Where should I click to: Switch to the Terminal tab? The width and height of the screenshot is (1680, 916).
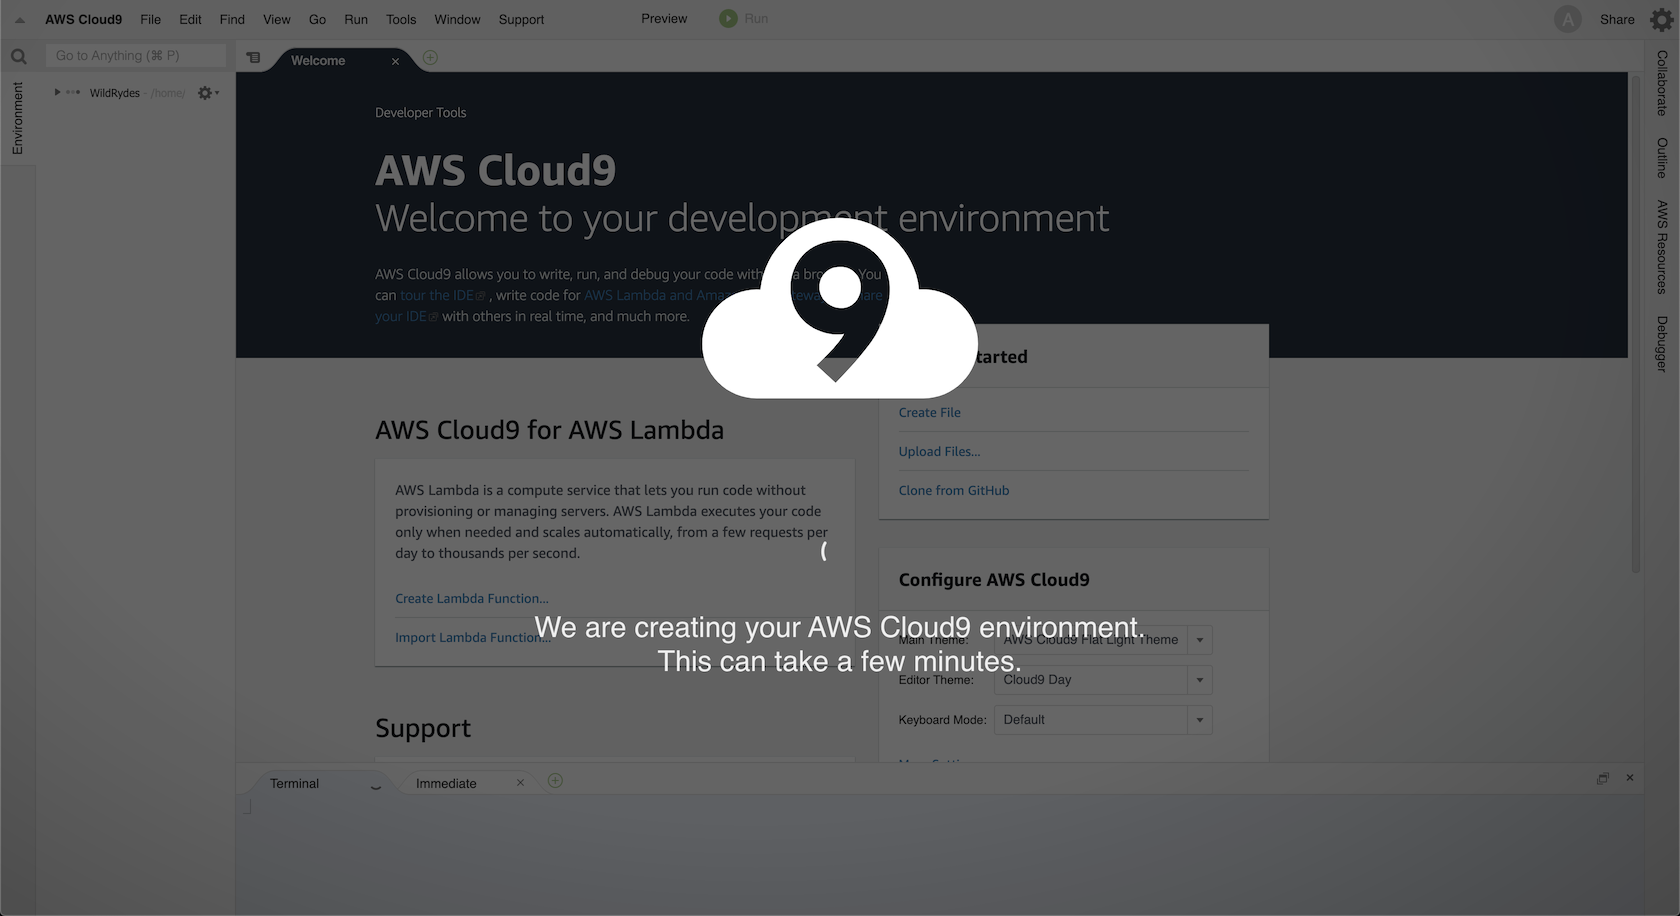tap(294, 783)
